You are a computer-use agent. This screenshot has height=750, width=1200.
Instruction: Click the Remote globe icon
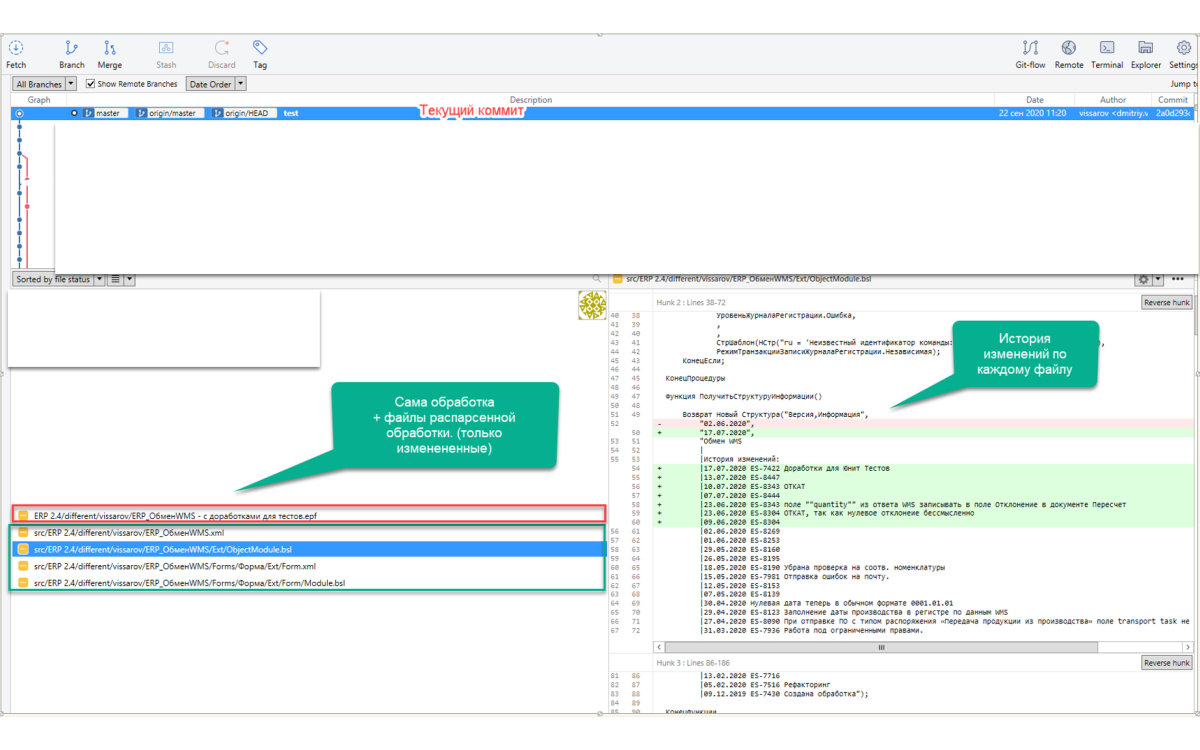click(x=1069, y=54)
